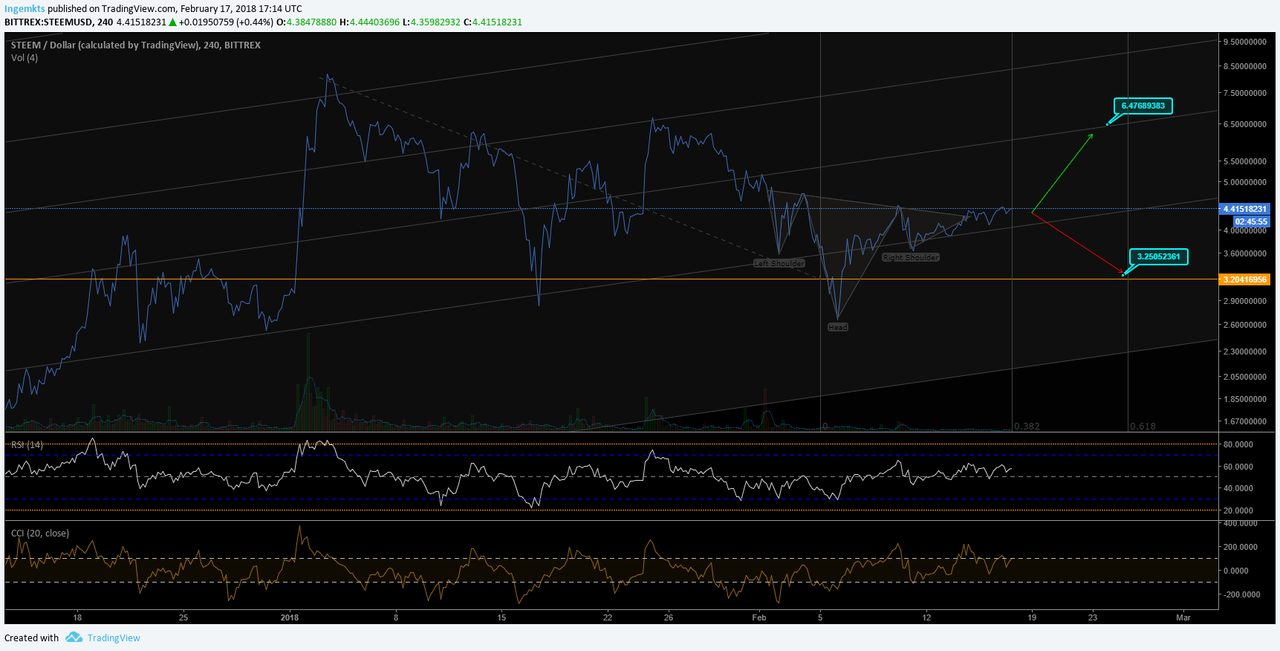Select the Right Shoulder annotation label
The image size is (1280, 651).
[x=910, y=257]
